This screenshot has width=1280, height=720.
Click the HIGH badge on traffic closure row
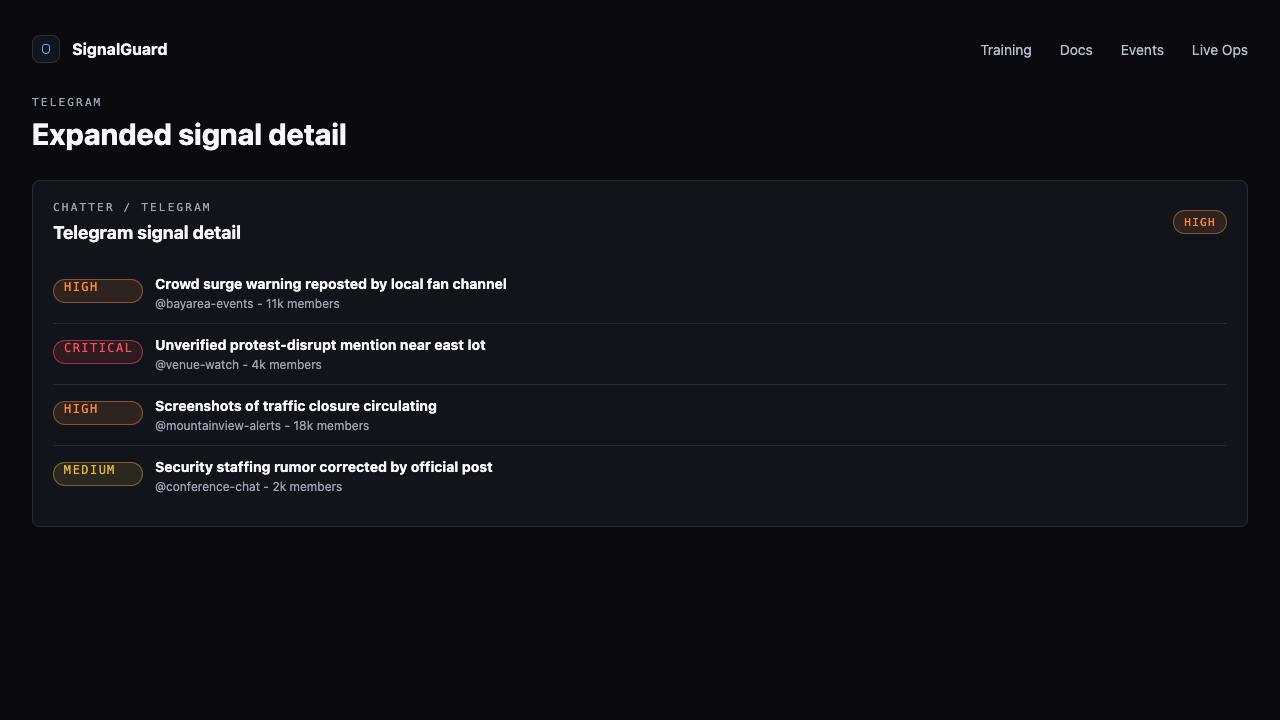(98, 413)
